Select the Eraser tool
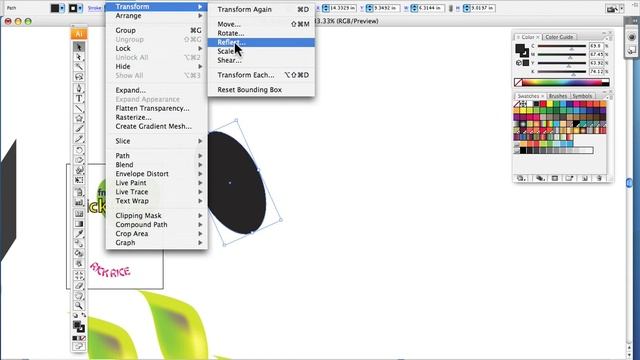The width and height of the screenshot is (640, 360). click(79, 286)
